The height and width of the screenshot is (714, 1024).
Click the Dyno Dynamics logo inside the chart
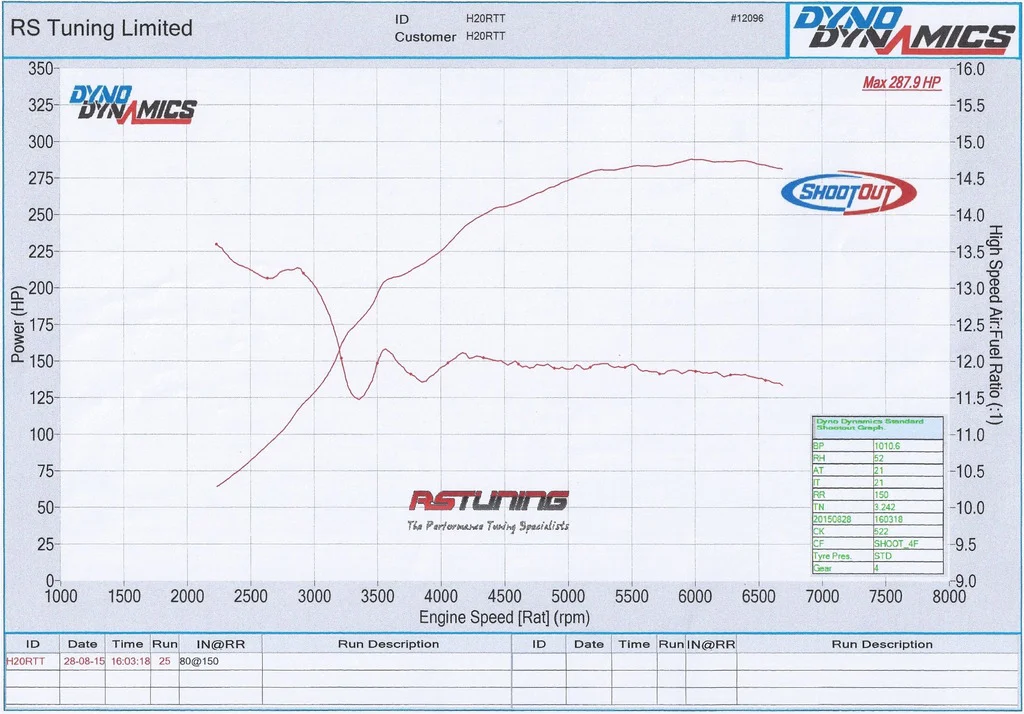[x=133, y=105]
